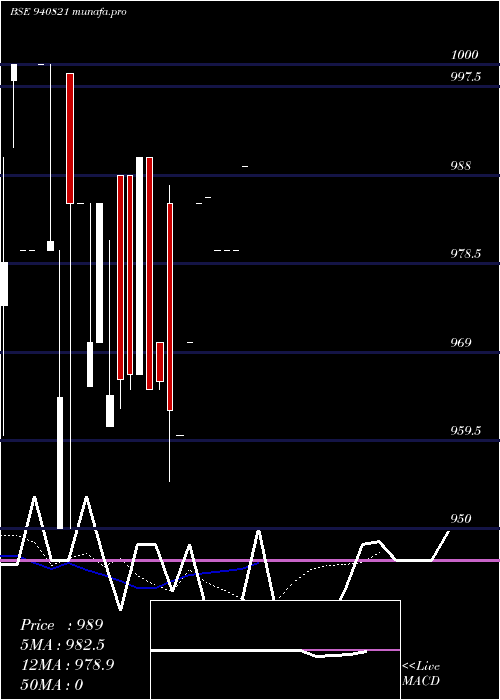Screen dimensions: 500x700
Task: Click the '12MA : 978.9' value
Action: [x=67, y=665]
